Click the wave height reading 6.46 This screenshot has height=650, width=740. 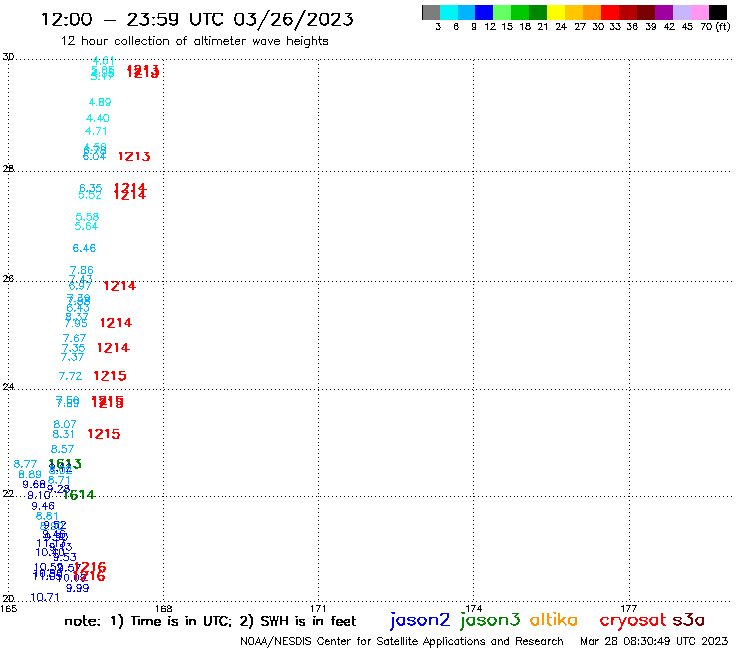coord(84,248)
